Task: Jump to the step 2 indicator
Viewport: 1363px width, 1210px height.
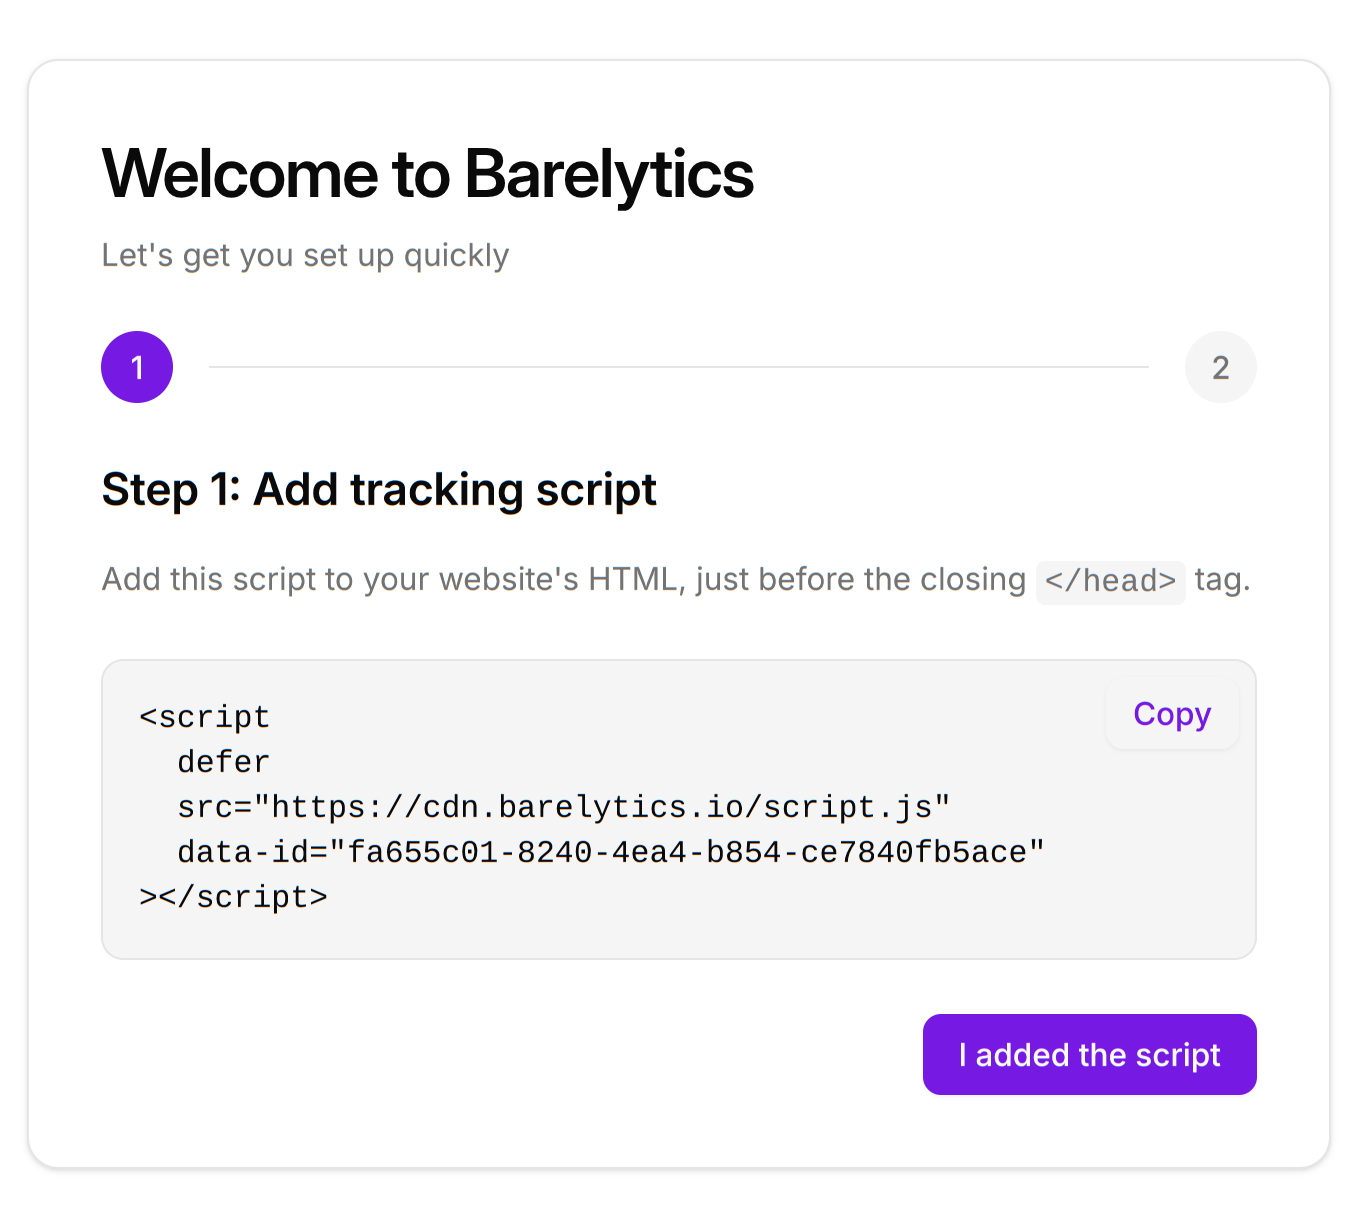Action: (1220, 367)
